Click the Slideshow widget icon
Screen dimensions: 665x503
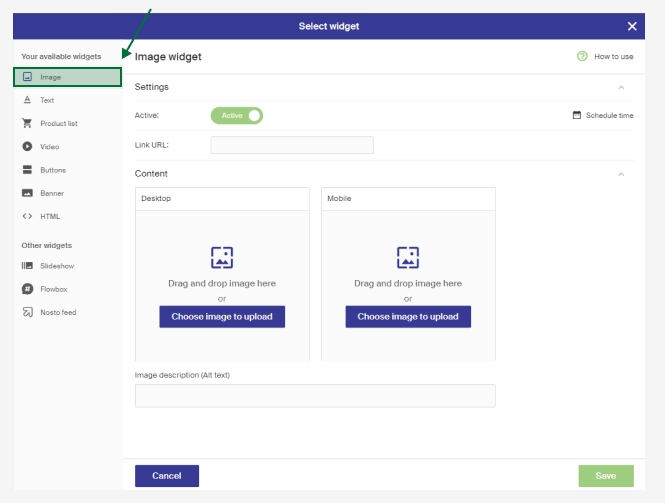pyautogui.click(x=28, y=266)
